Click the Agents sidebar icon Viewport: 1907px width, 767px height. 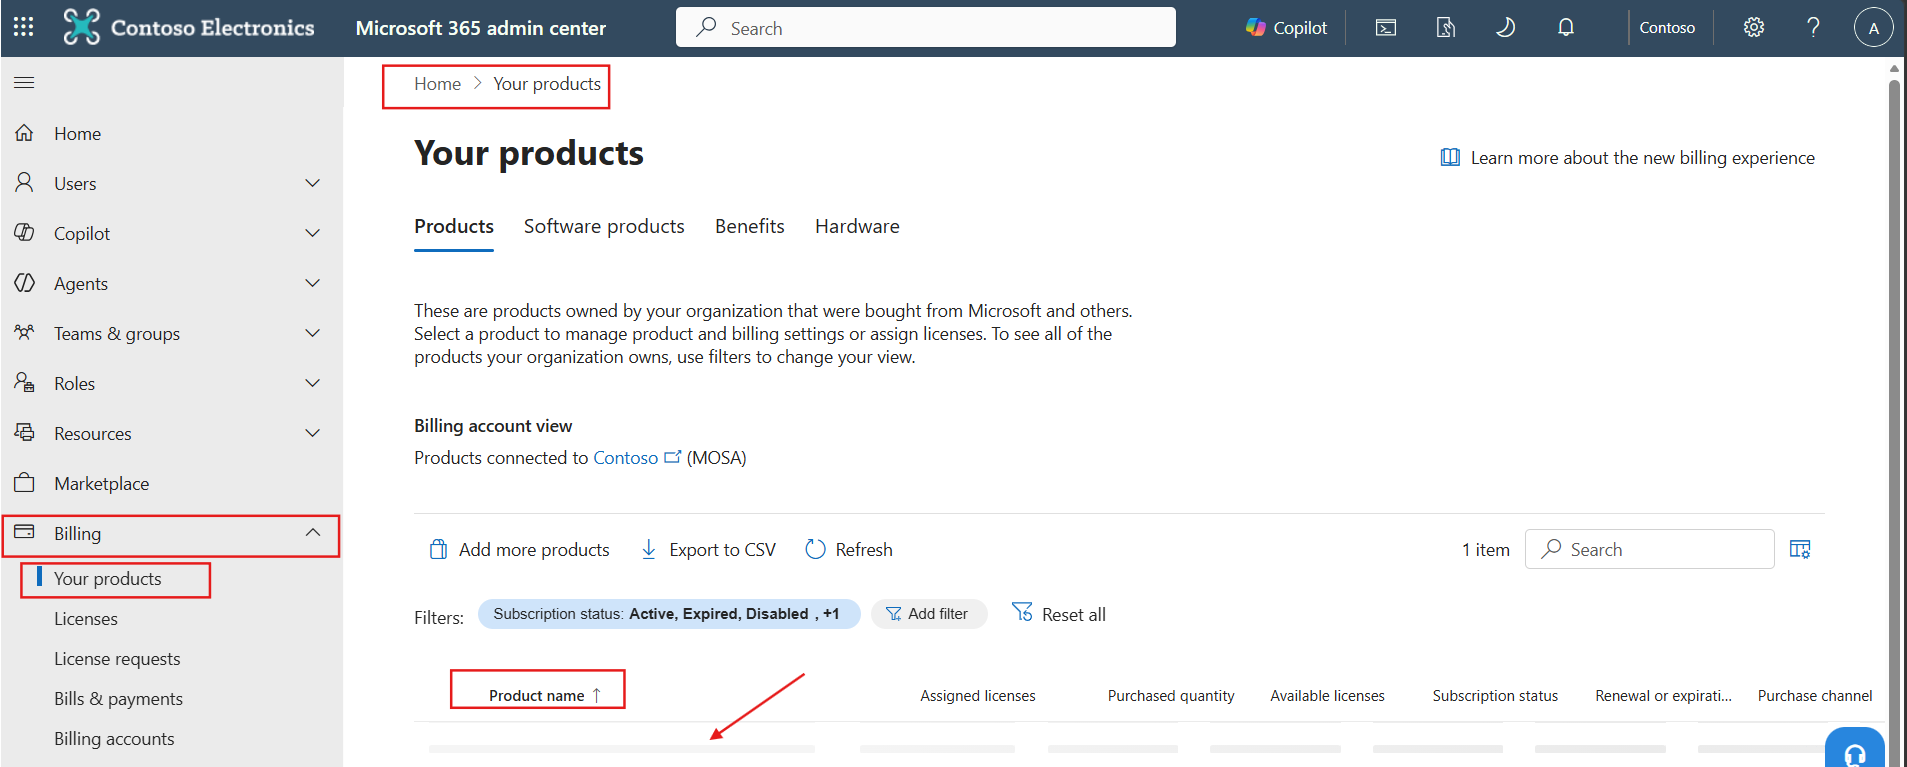point(25,283)
